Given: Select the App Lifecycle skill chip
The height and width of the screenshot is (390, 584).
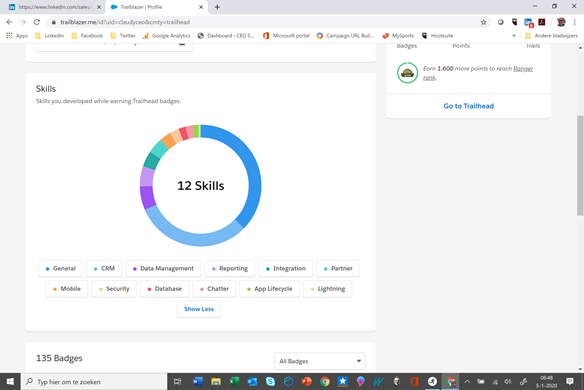Looking at the screenshot, I should pos(269,289).
